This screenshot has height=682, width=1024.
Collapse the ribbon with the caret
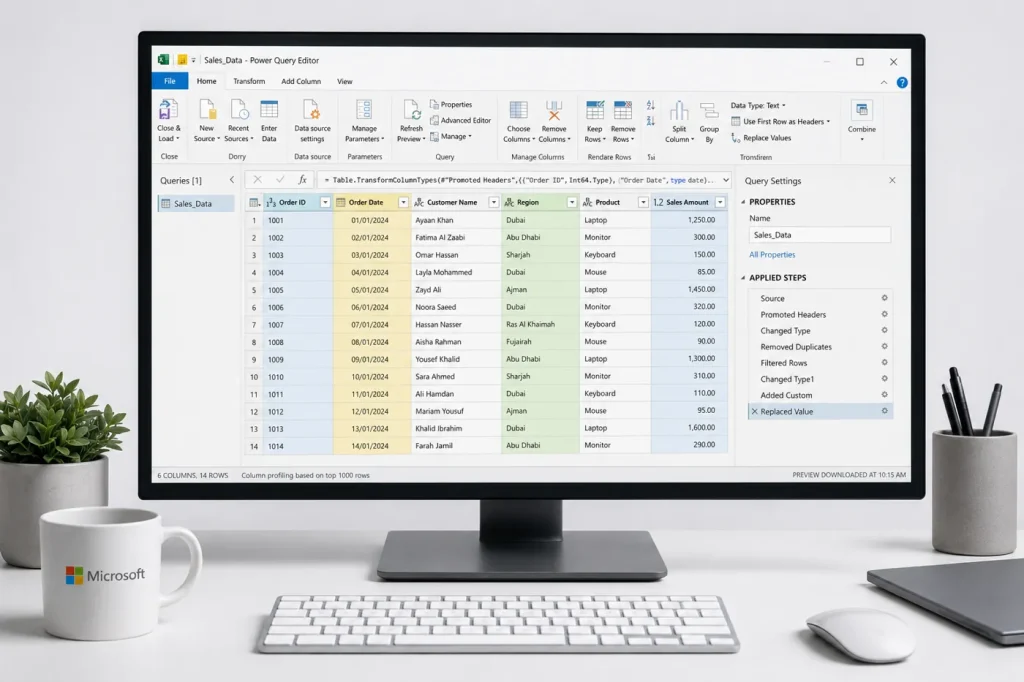point(884,82)
